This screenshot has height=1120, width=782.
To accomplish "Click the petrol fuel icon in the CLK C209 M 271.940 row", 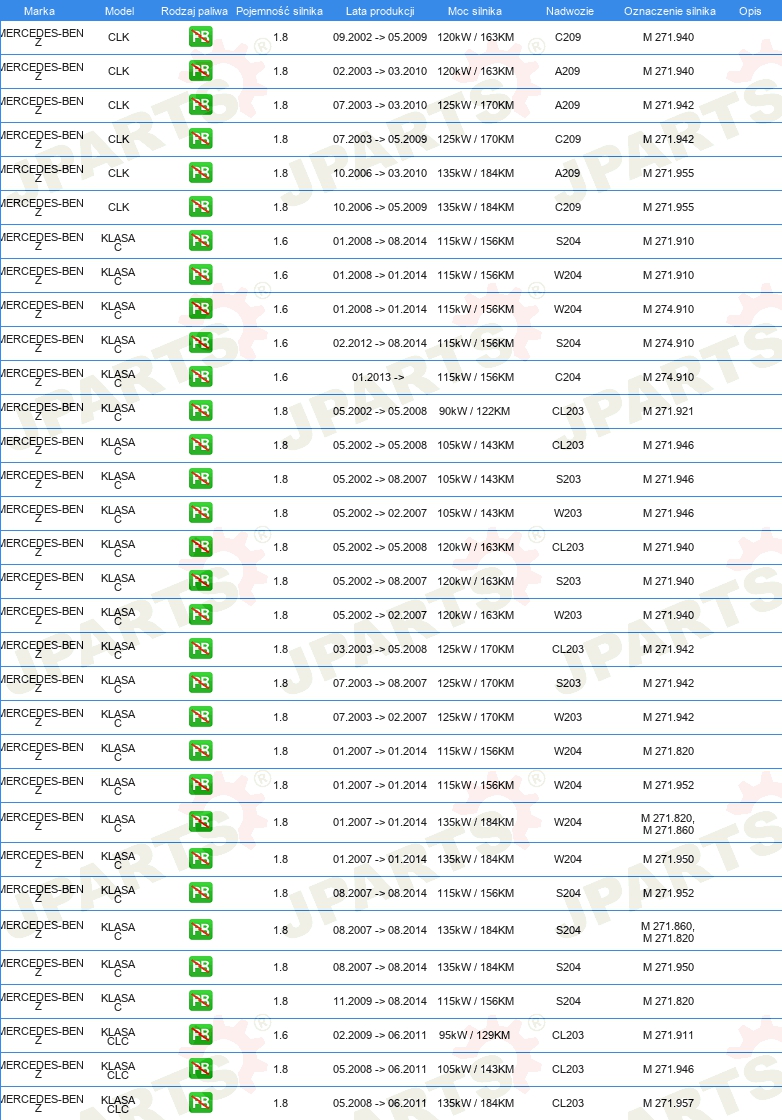I will point(201,36).
